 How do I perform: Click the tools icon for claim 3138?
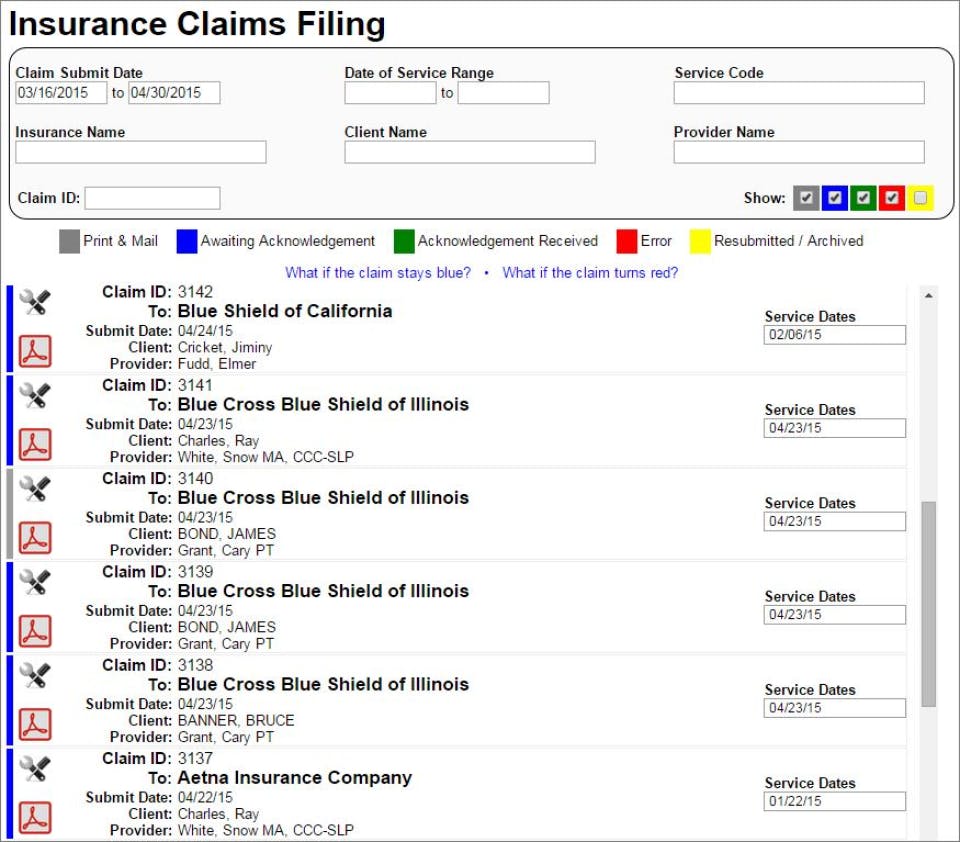(x=35, y=675)
